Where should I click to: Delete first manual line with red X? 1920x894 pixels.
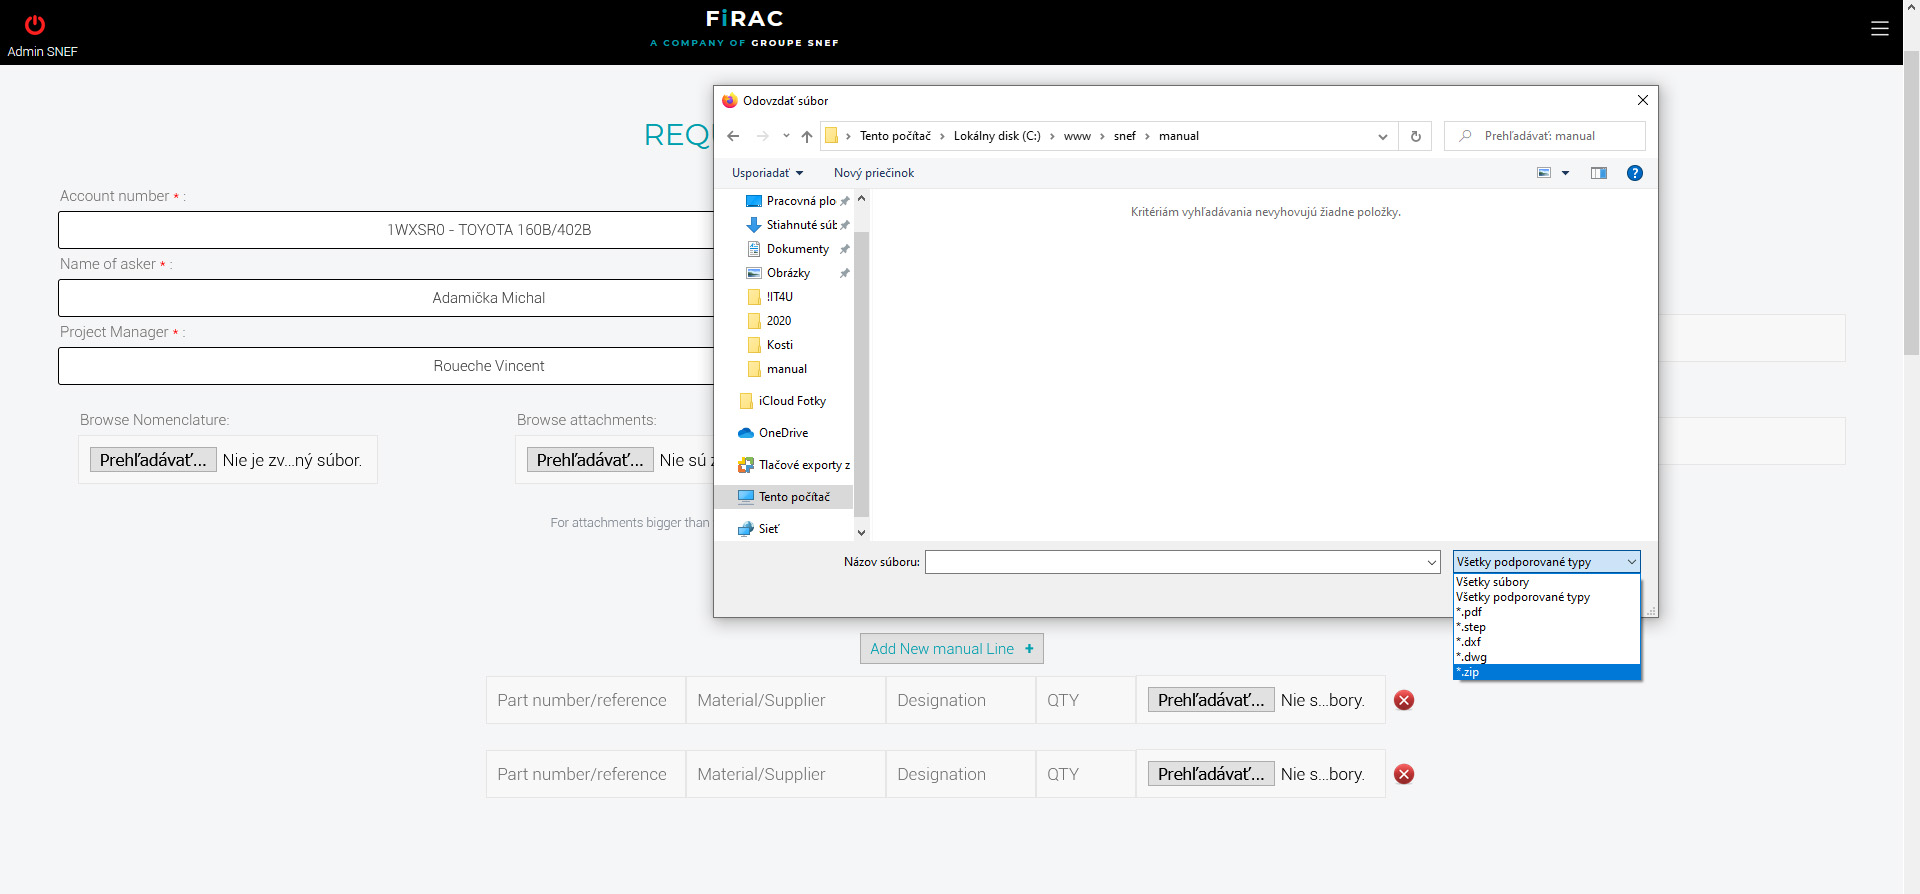click(x=1404, y=700)
